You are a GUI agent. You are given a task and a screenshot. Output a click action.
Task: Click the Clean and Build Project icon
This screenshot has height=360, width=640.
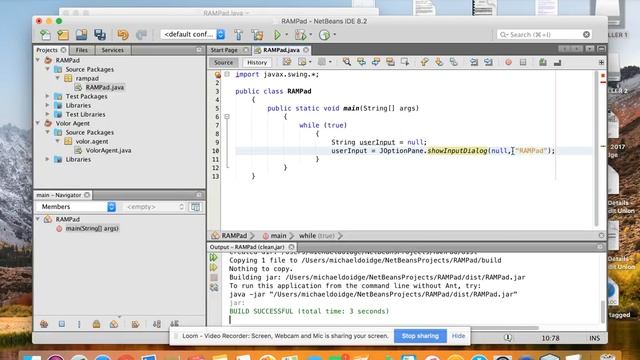(258, 35)
